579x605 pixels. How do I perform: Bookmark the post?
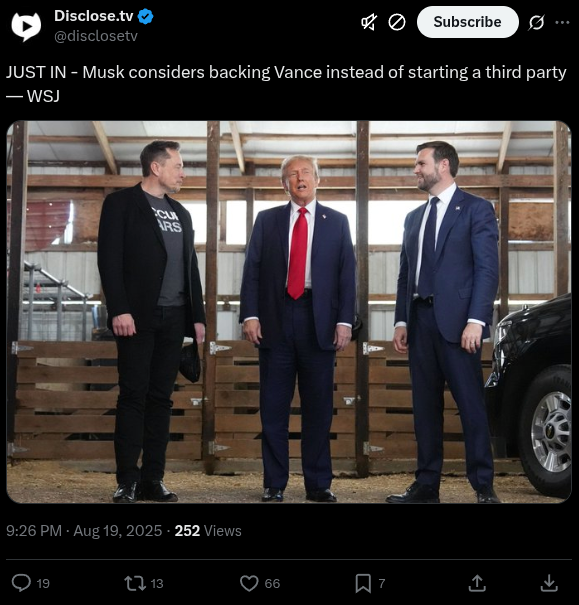[x=363, y=583]
